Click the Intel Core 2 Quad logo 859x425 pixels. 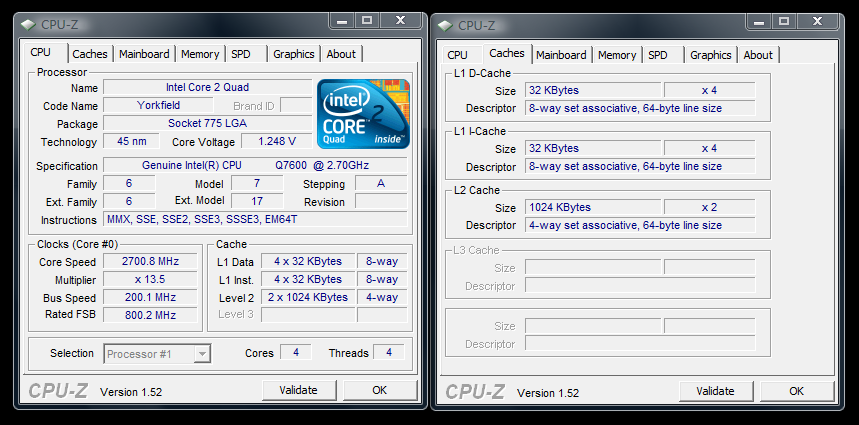pos(364,114)
